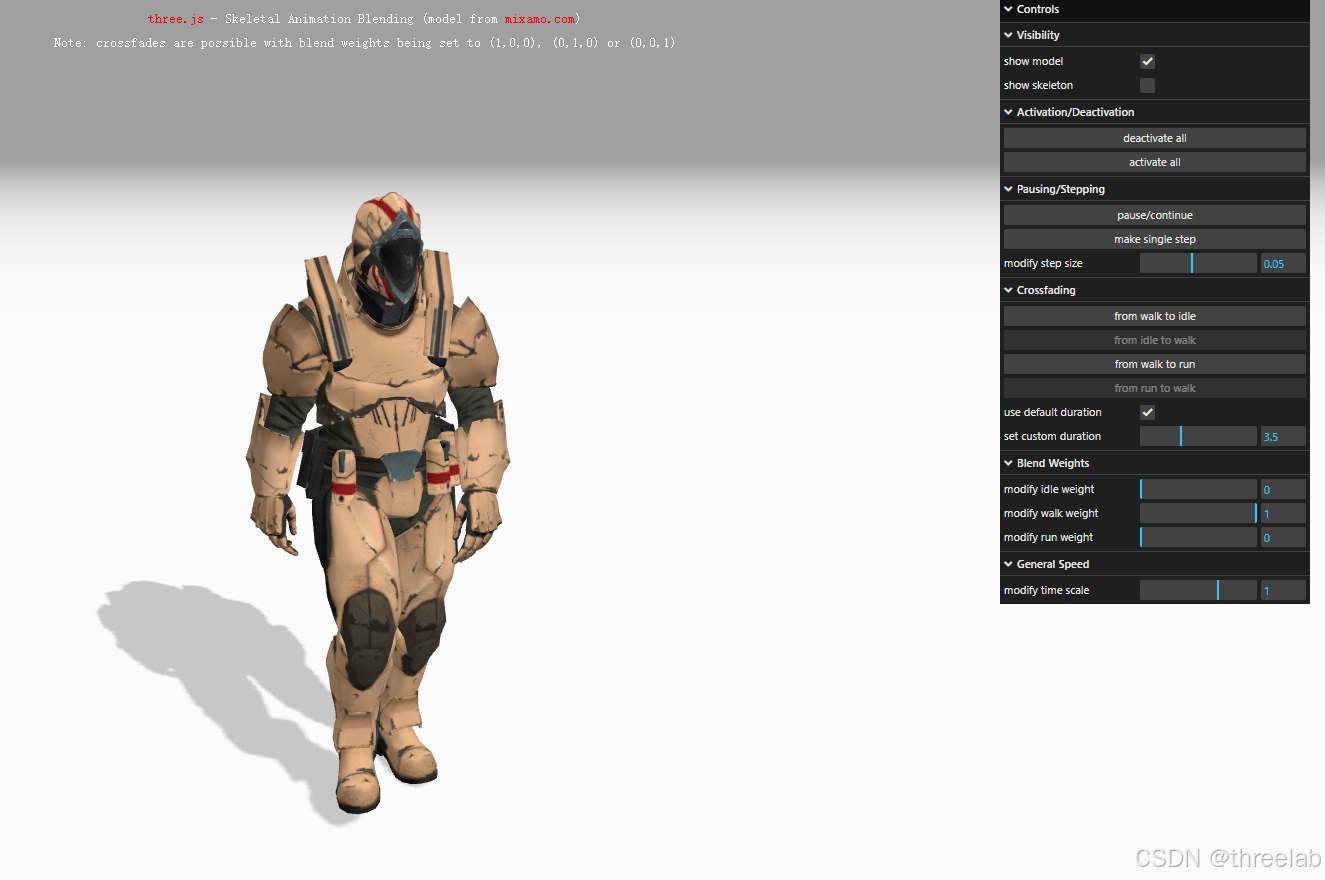Click the walk weight value field
Screen dimensions: 1325x880
pos(1283,514)
